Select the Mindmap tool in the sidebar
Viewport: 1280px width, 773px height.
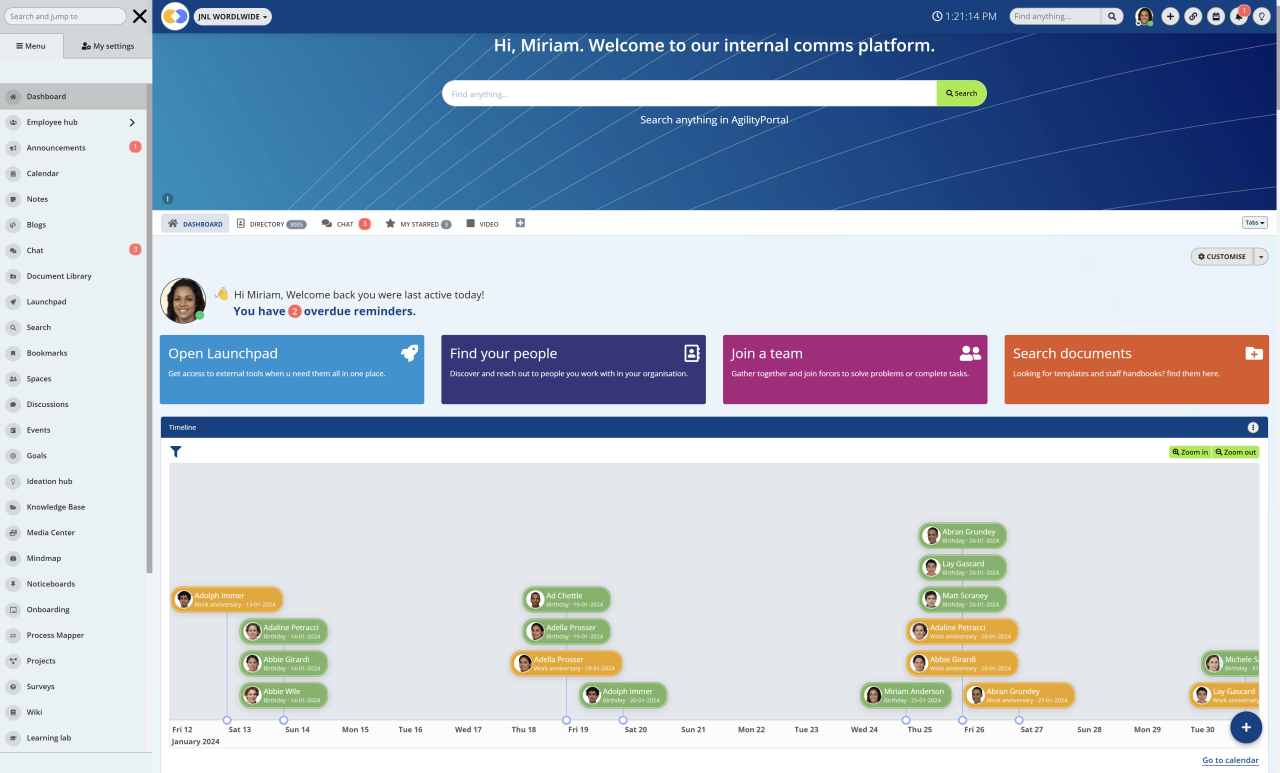pyautogui.click(x=45, y=558)
